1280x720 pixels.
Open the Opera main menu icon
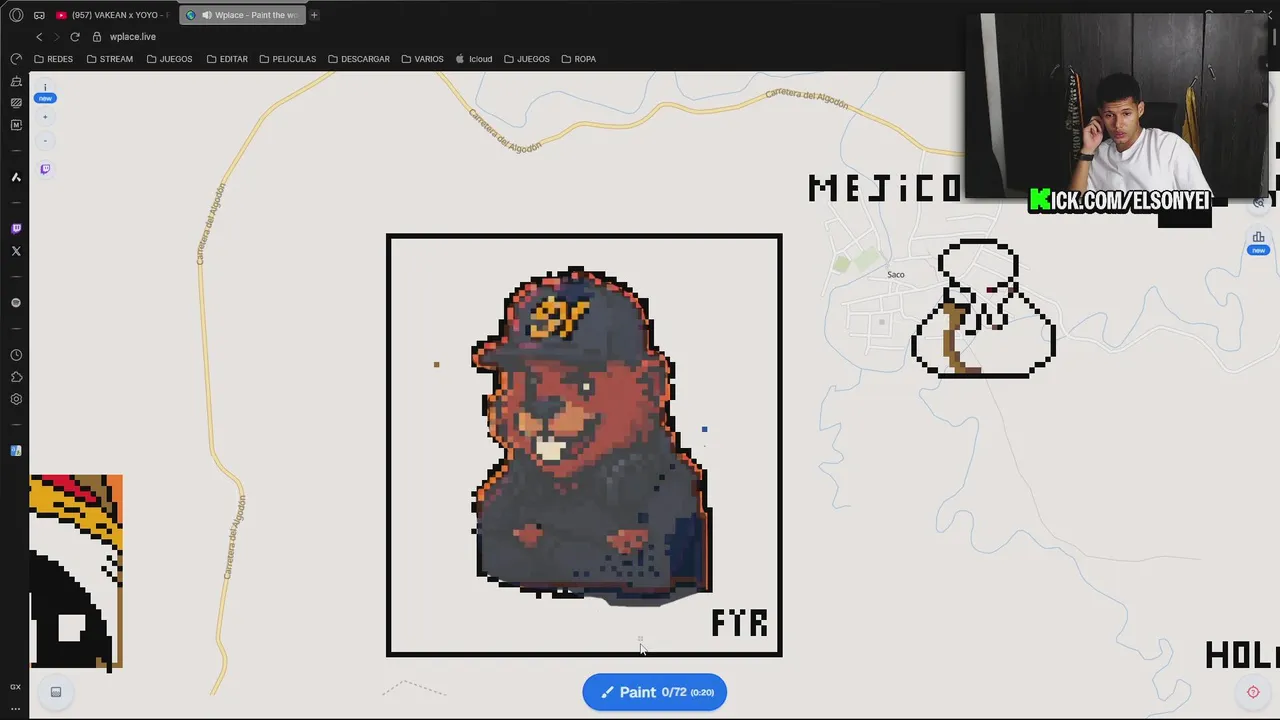[x=16, y=15]
